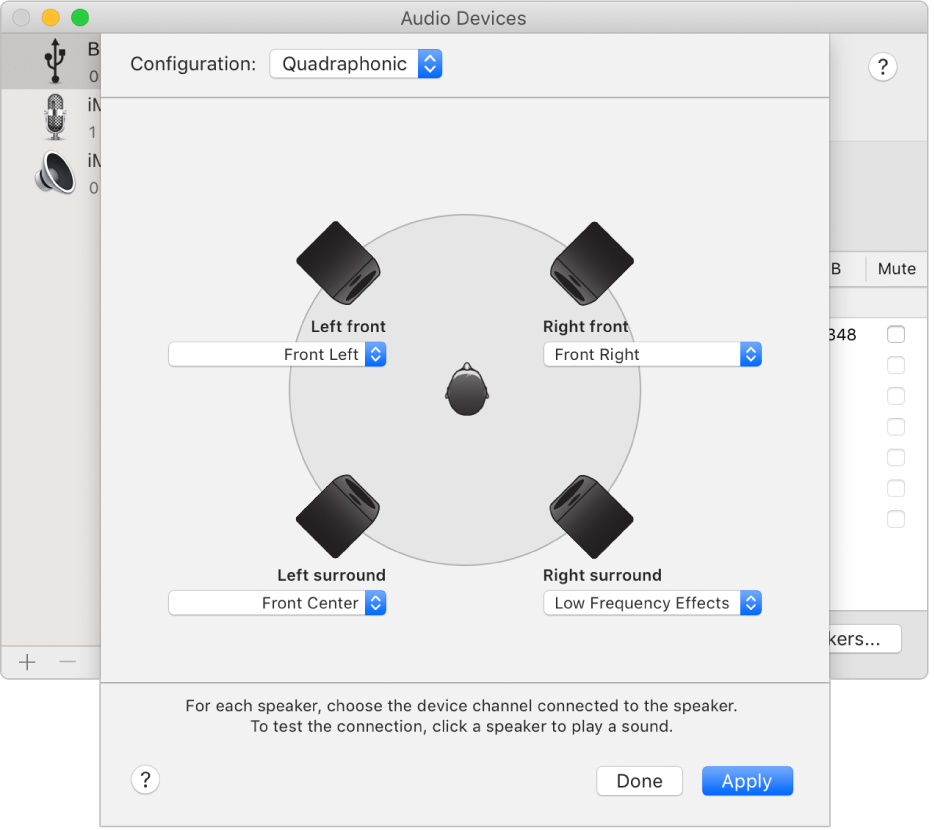The width and height of the screenshot is (934, 830).
Task: Select the microphone device in sidebar
Action: click(54, 117)
